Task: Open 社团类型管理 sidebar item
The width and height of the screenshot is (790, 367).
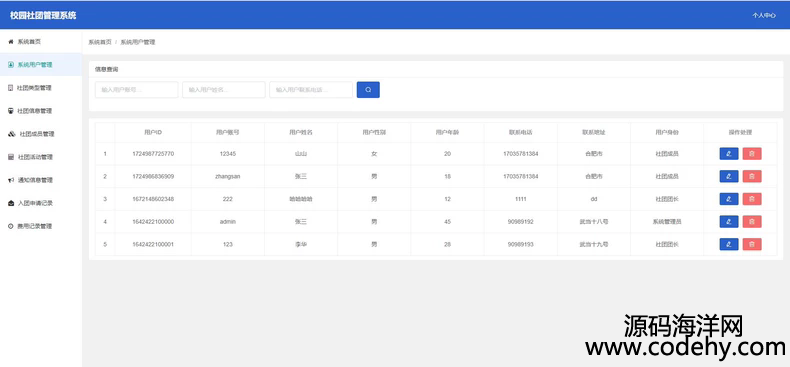Action: pos(41,88)
